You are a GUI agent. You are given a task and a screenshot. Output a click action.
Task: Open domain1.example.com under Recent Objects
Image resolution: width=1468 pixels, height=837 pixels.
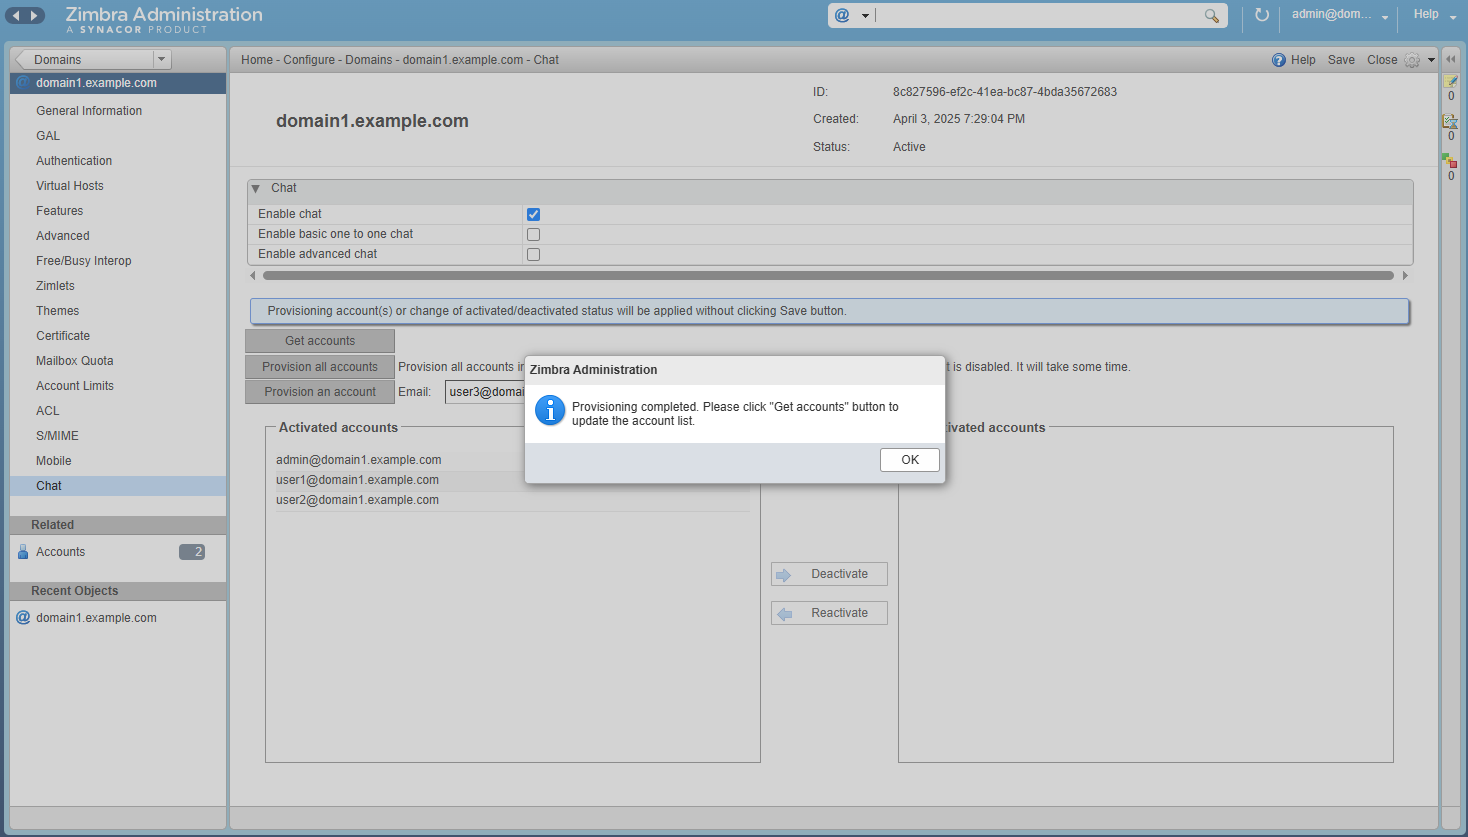click(96, 618)
